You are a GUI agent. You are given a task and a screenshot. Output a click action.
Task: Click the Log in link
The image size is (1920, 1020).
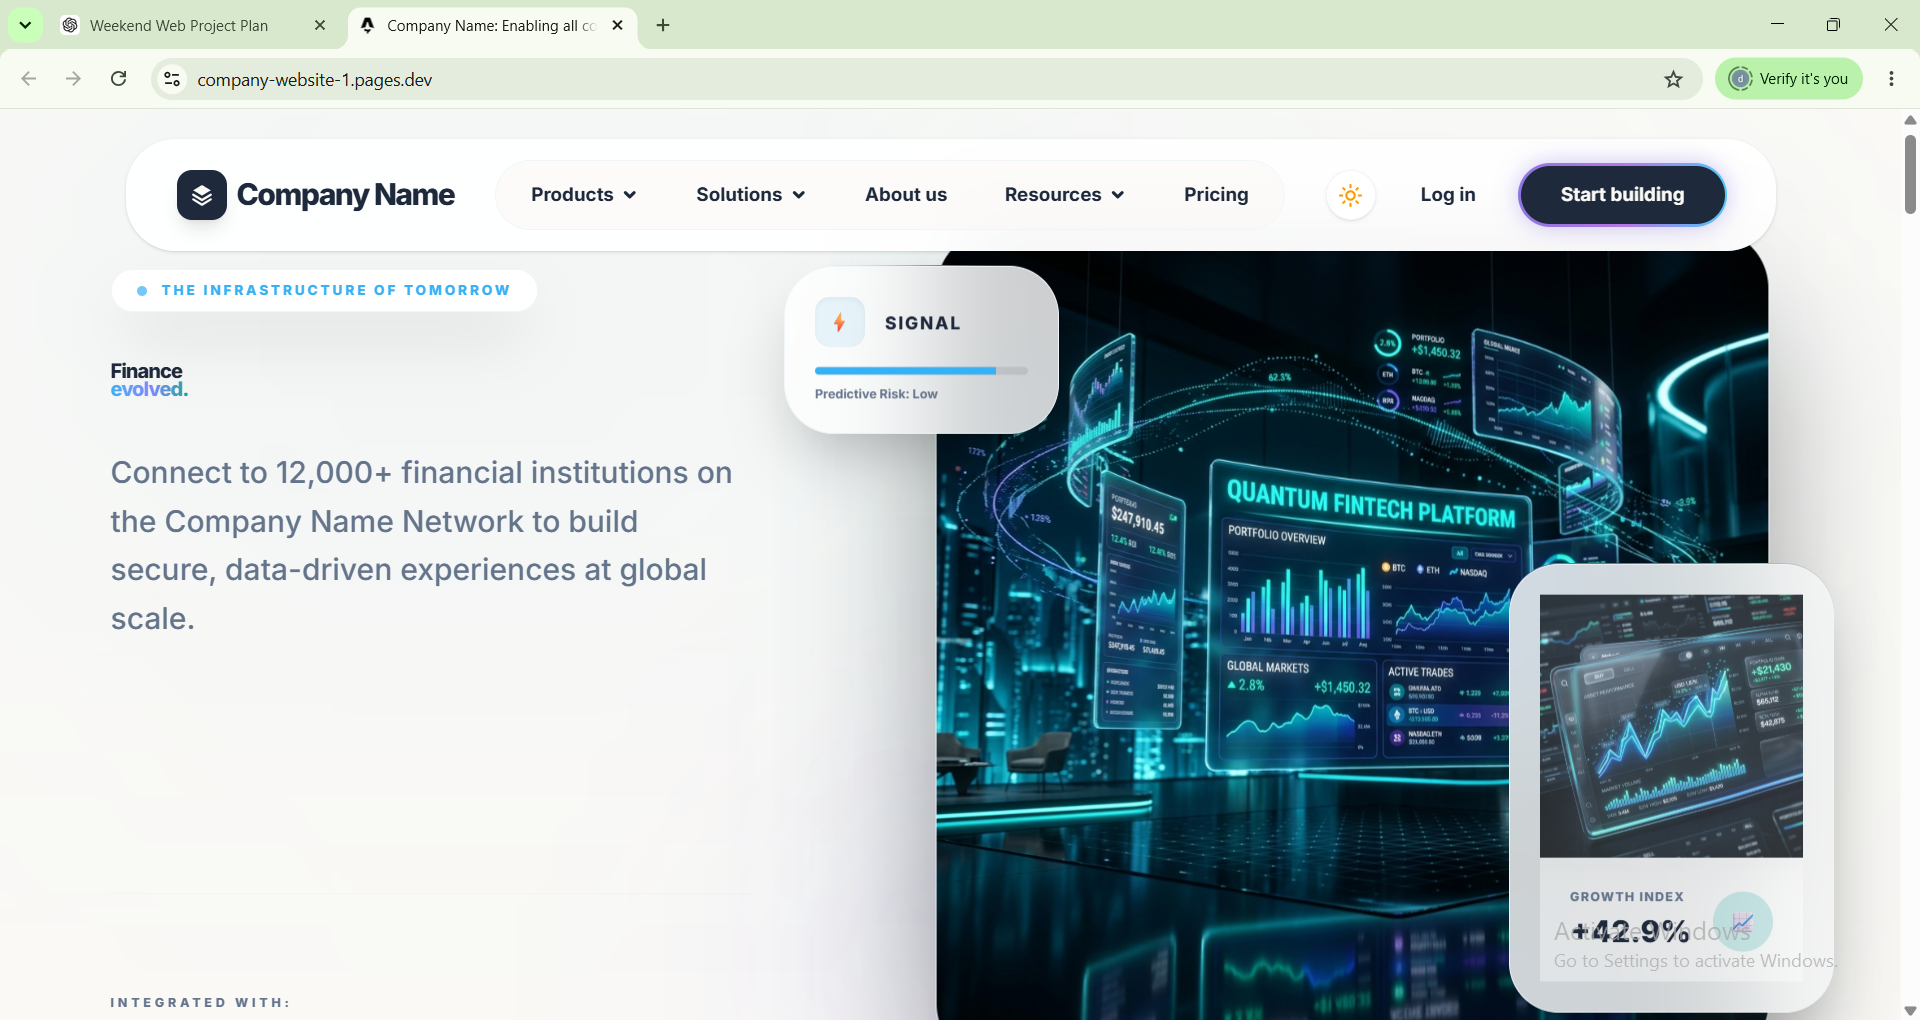tap(1447, 195)
